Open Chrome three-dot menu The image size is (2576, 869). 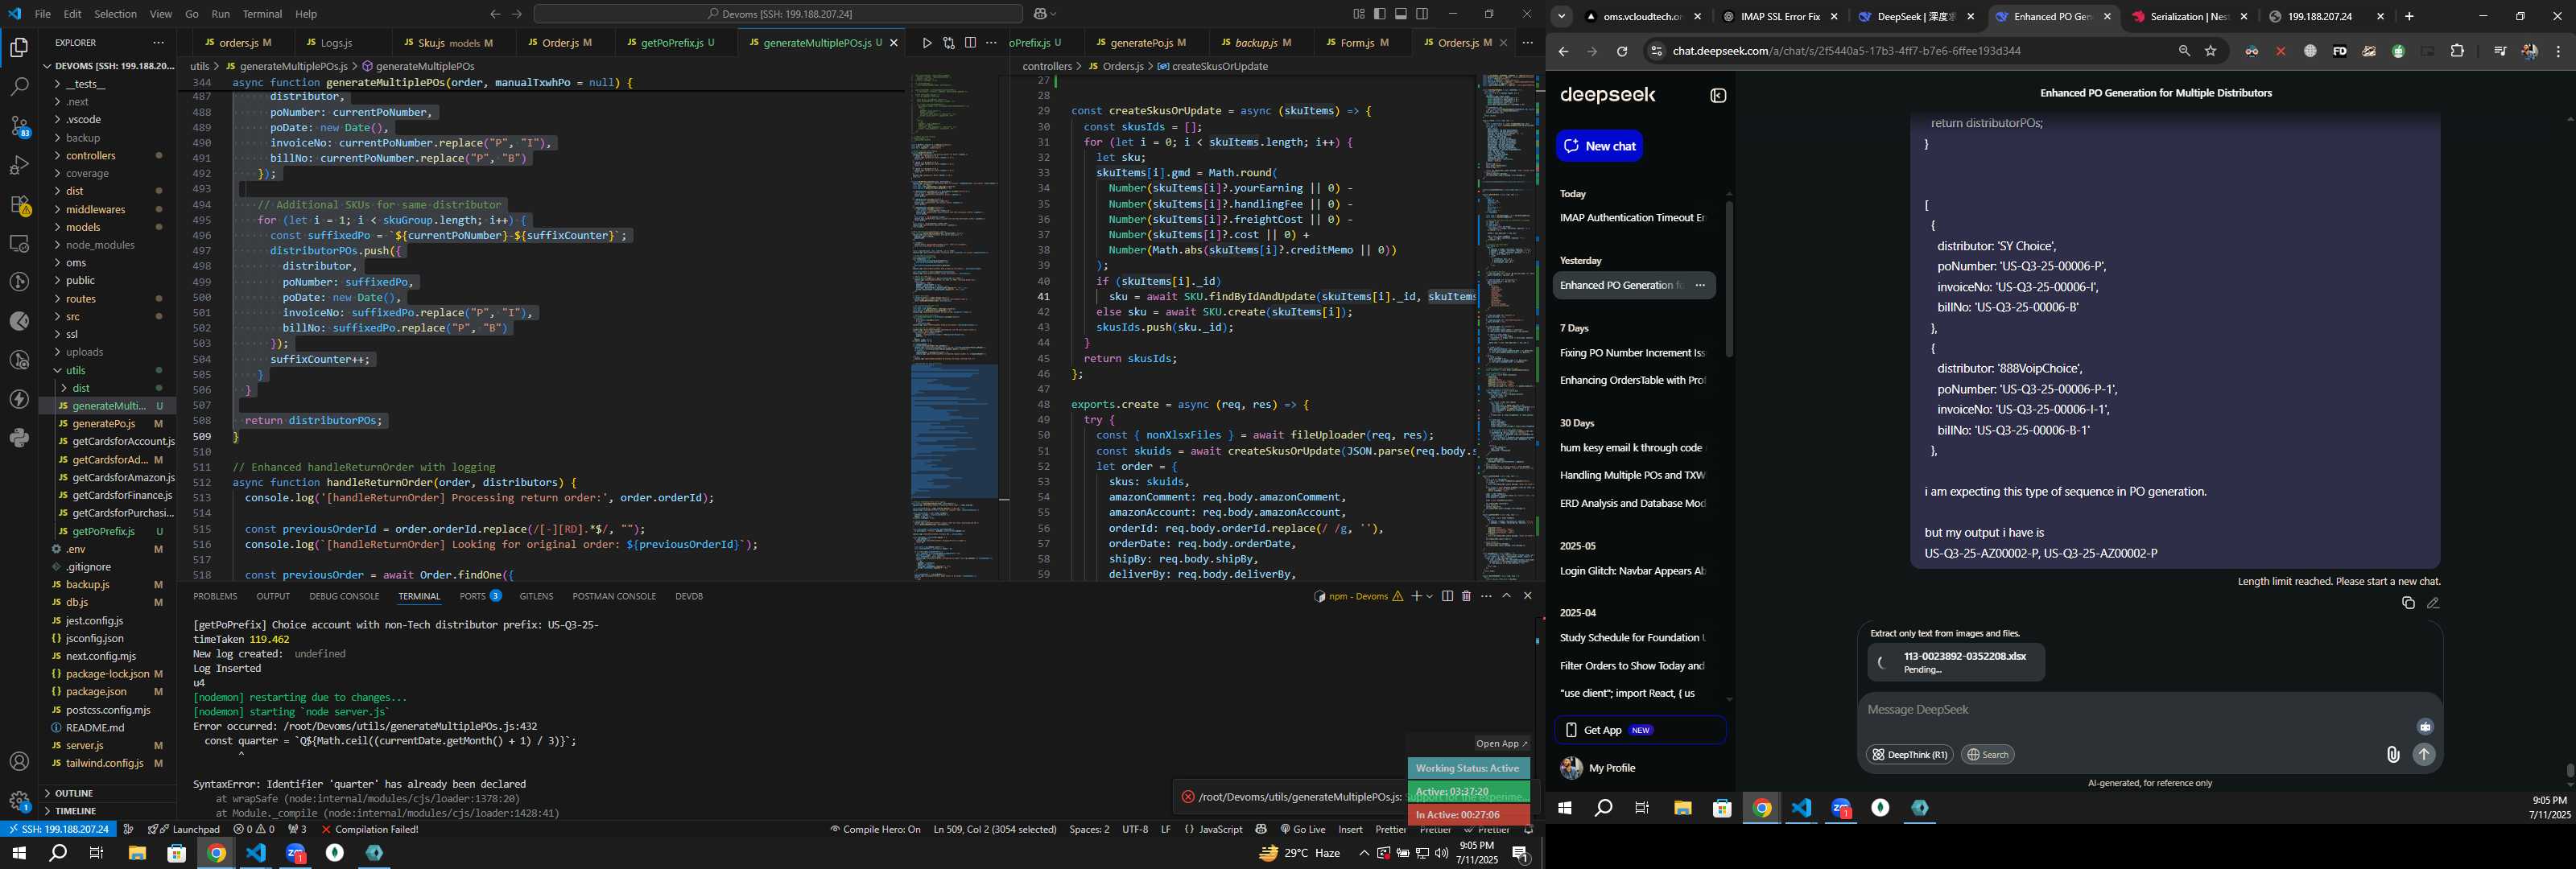click(2558, 51)
